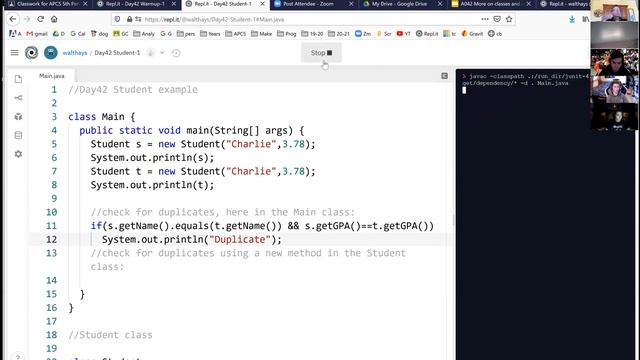
Task: Open the Database sidebar panel
Action: pyautogui.click(x=18, y=135)
